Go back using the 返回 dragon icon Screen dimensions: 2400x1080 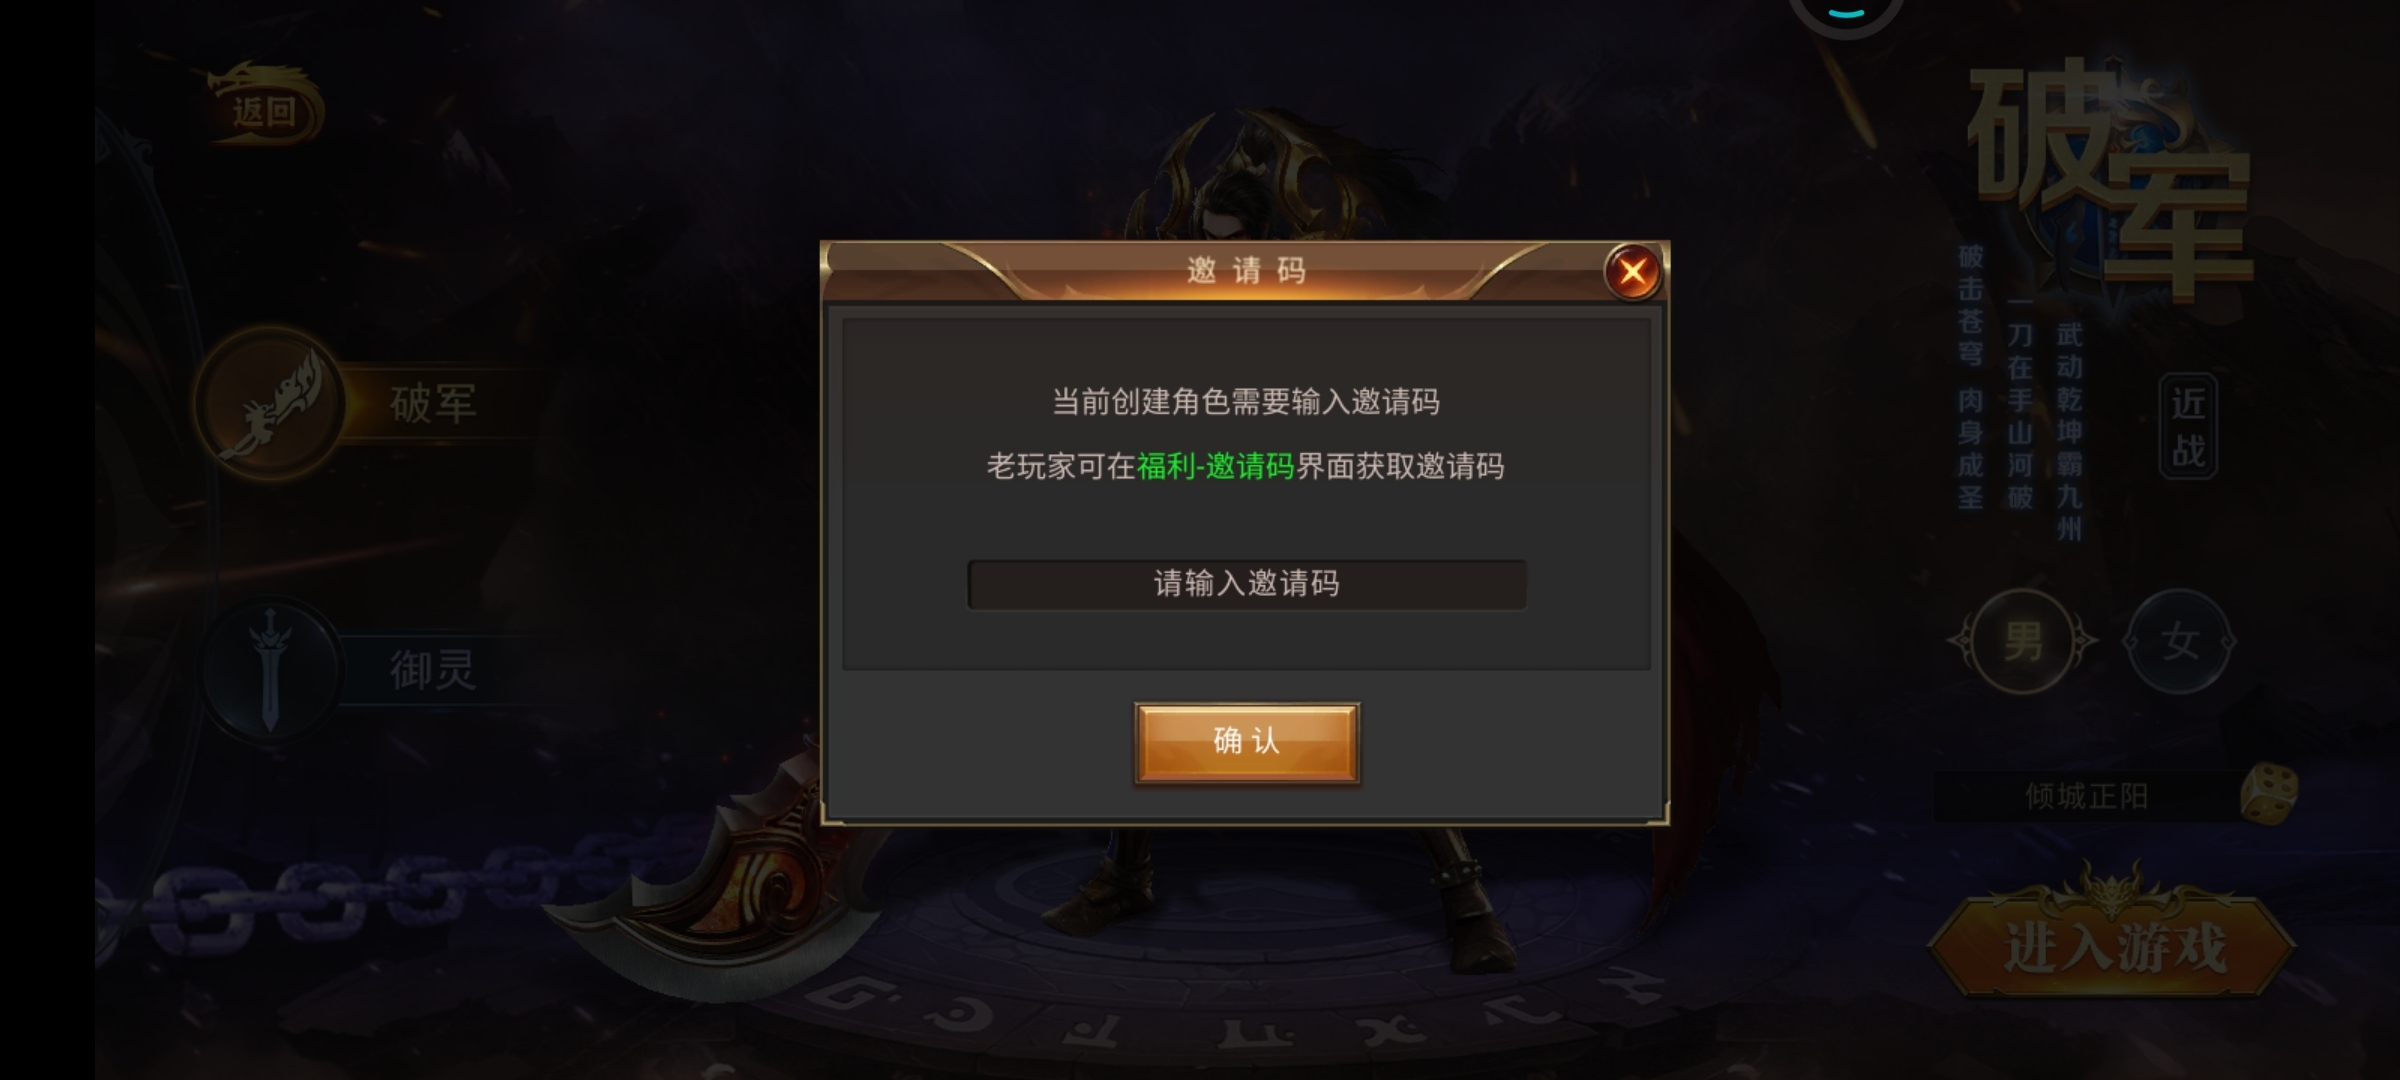point(265,106)
